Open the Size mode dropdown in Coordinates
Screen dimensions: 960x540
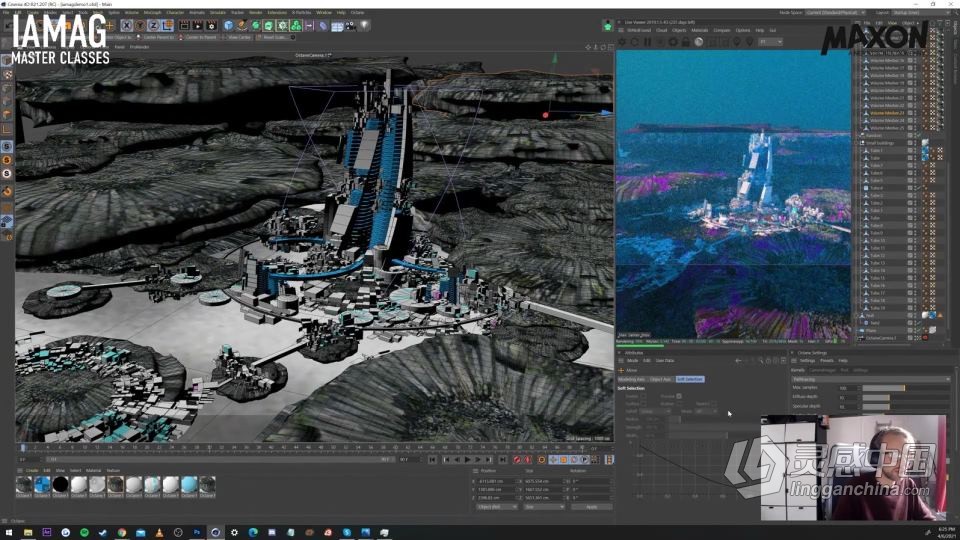pos(544,507)
